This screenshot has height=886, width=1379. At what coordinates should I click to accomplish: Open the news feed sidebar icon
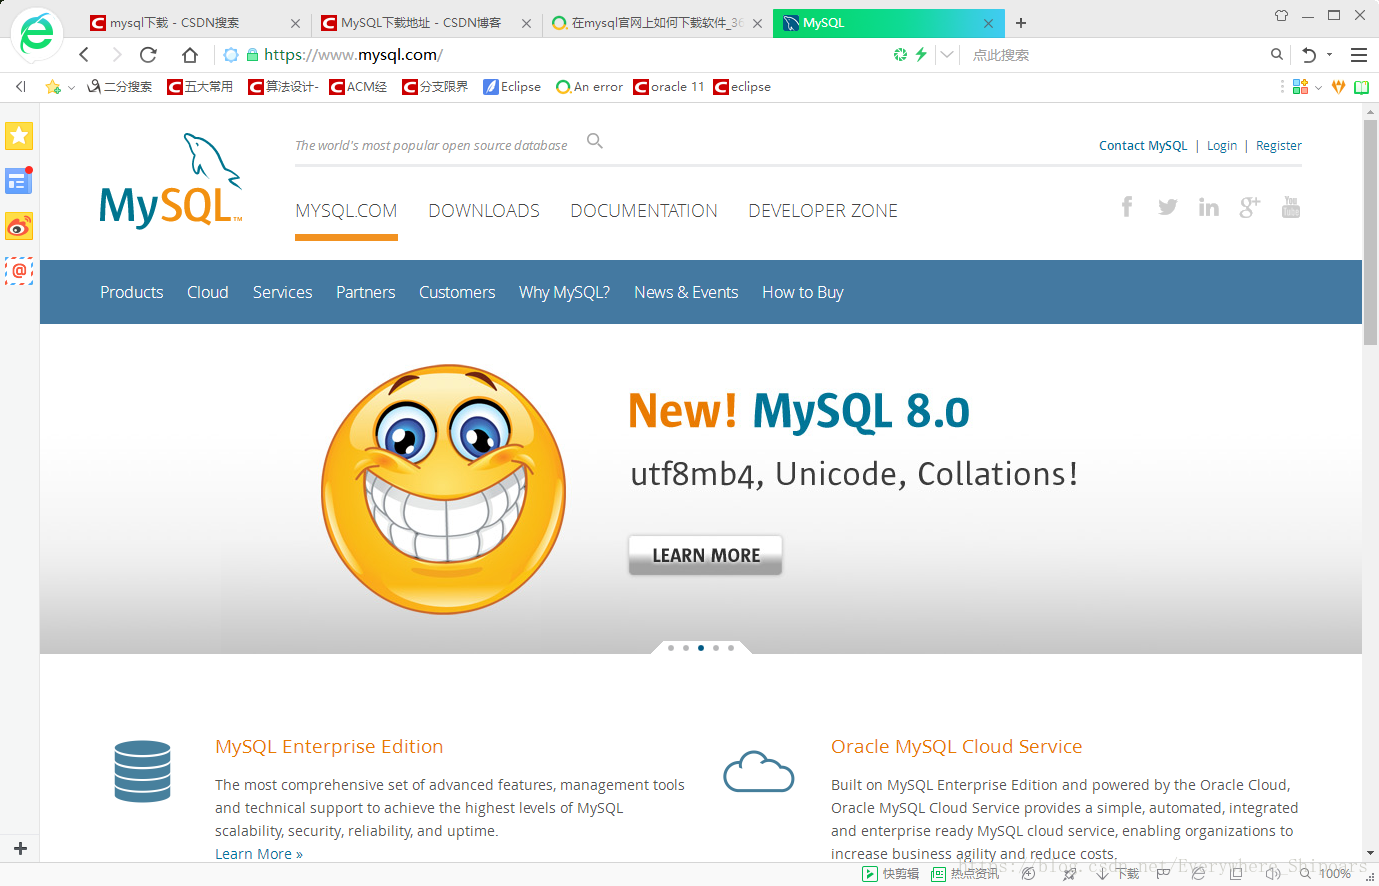tap(19, 181)
